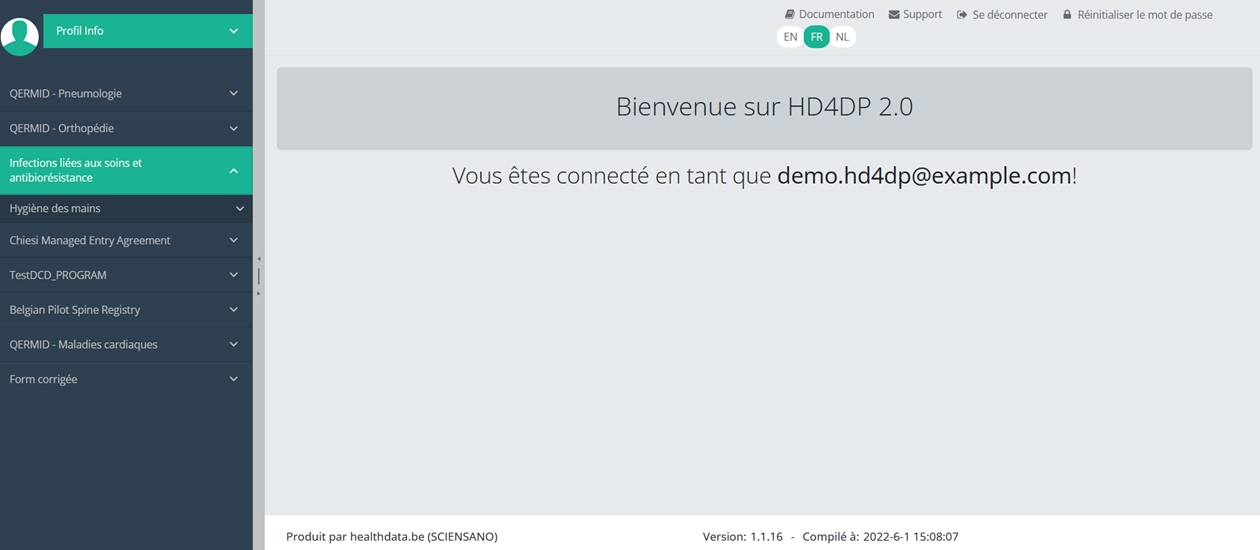Expand Hygiène des mains submenu

tap(240, 209)
